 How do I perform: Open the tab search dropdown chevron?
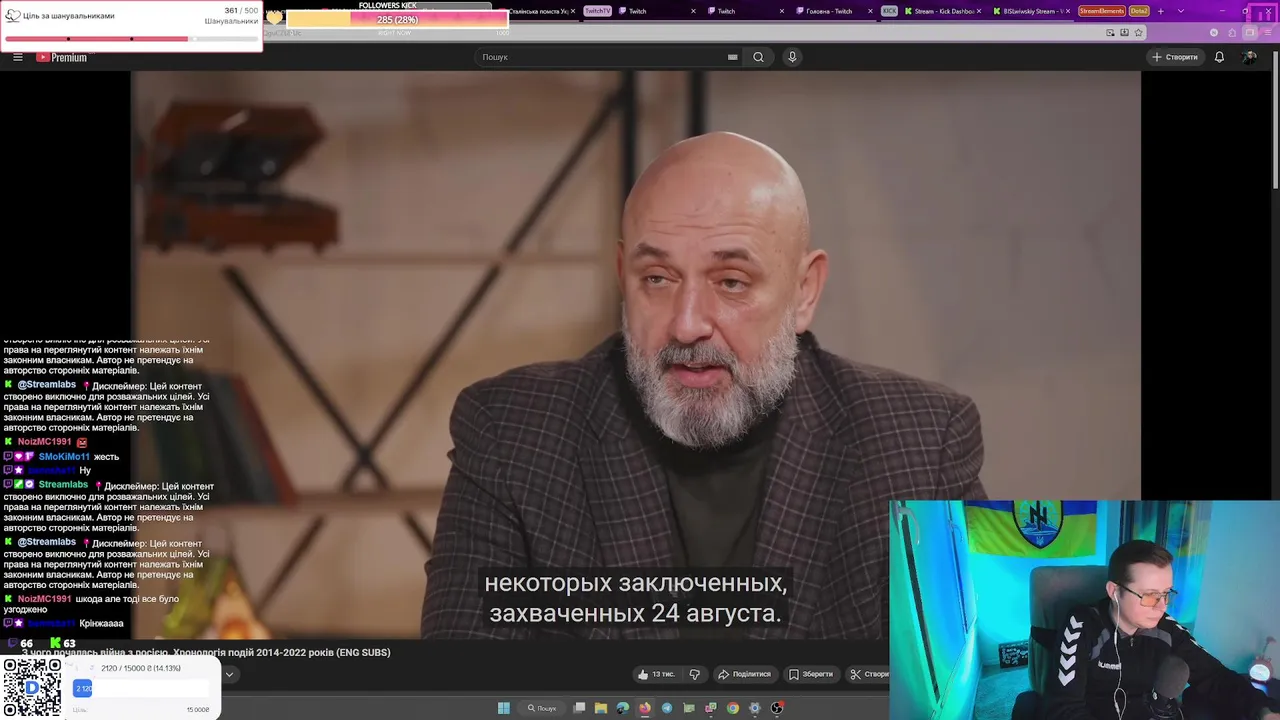(x=1181, y=11)
